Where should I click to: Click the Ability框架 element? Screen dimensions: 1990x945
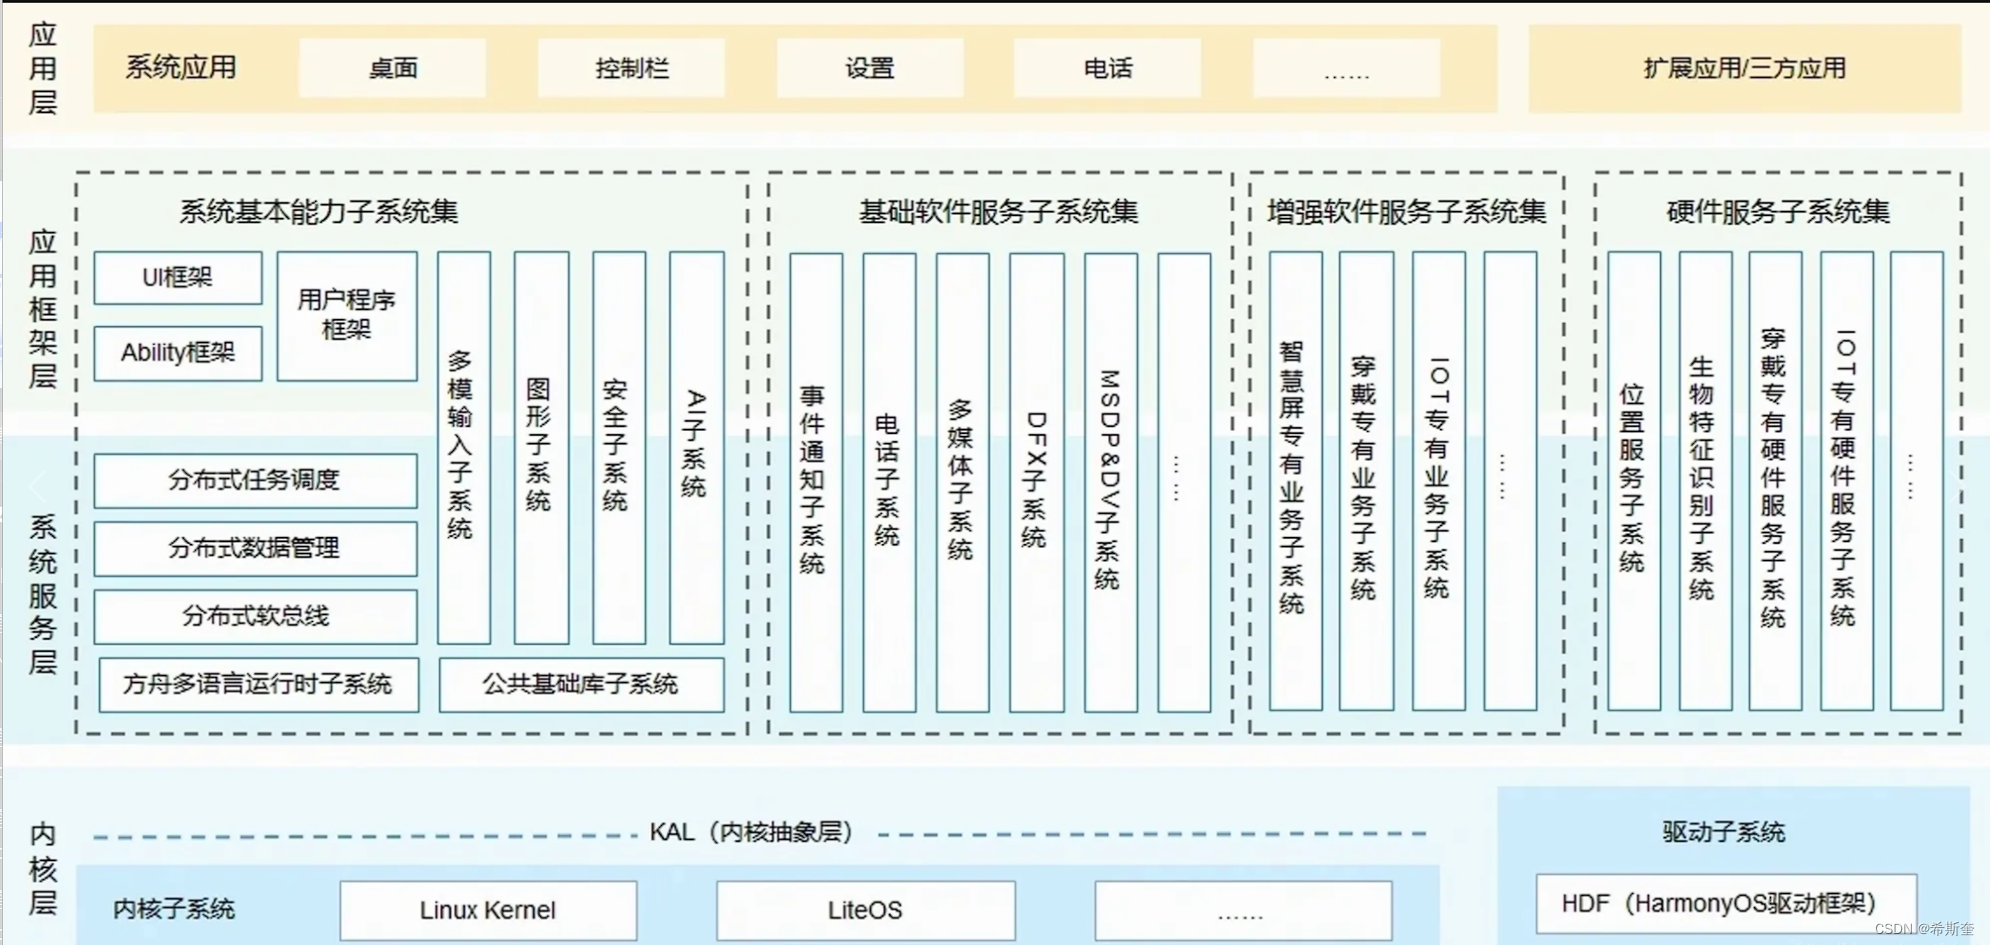tap(177, 353)
